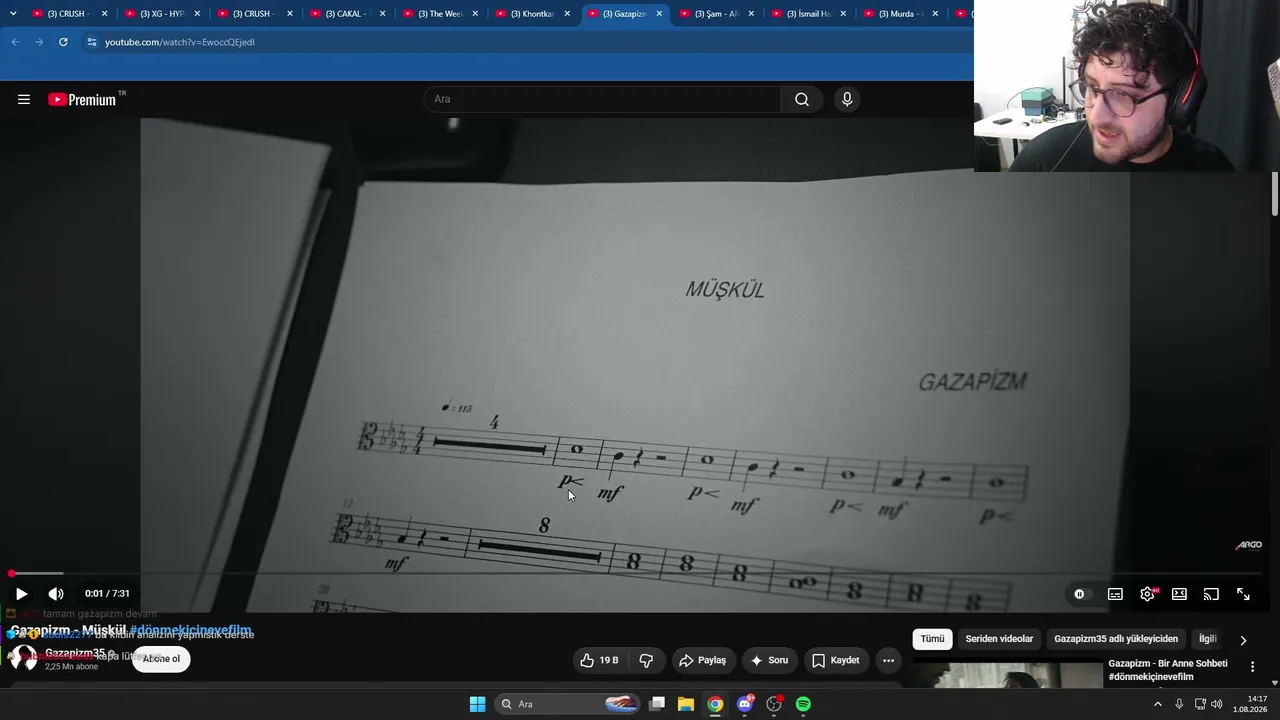Open the #dönmekiçinevefilm hashtag link
Viewport: 1280px width, 720px height.
[x=190, y=630]
